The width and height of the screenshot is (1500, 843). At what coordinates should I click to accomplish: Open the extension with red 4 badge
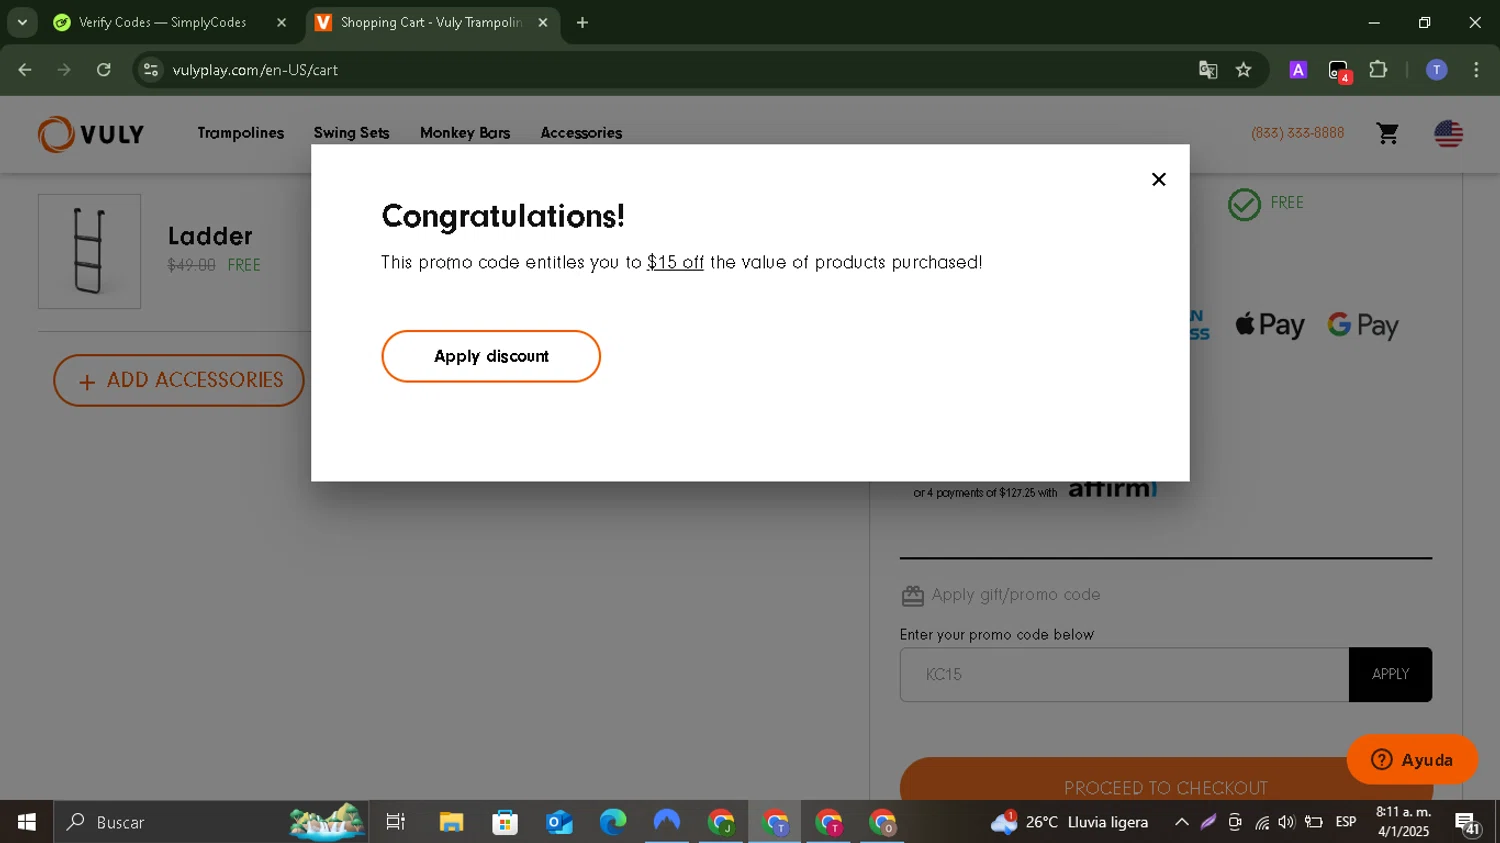tap(1339, 71)
